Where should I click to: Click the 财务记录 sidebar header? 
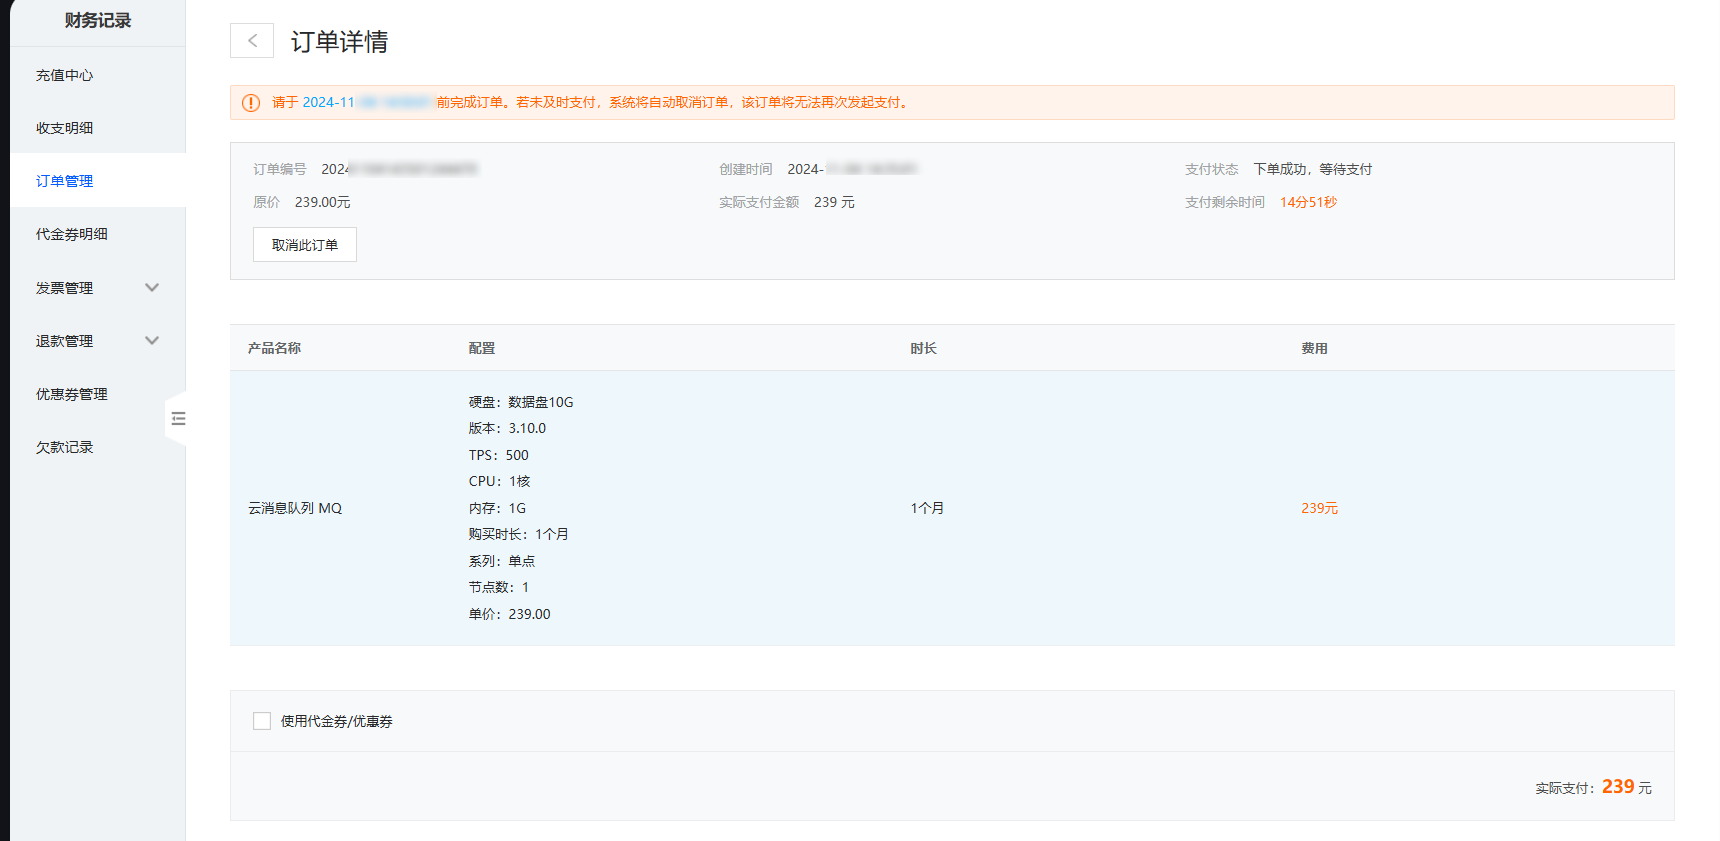98,21
